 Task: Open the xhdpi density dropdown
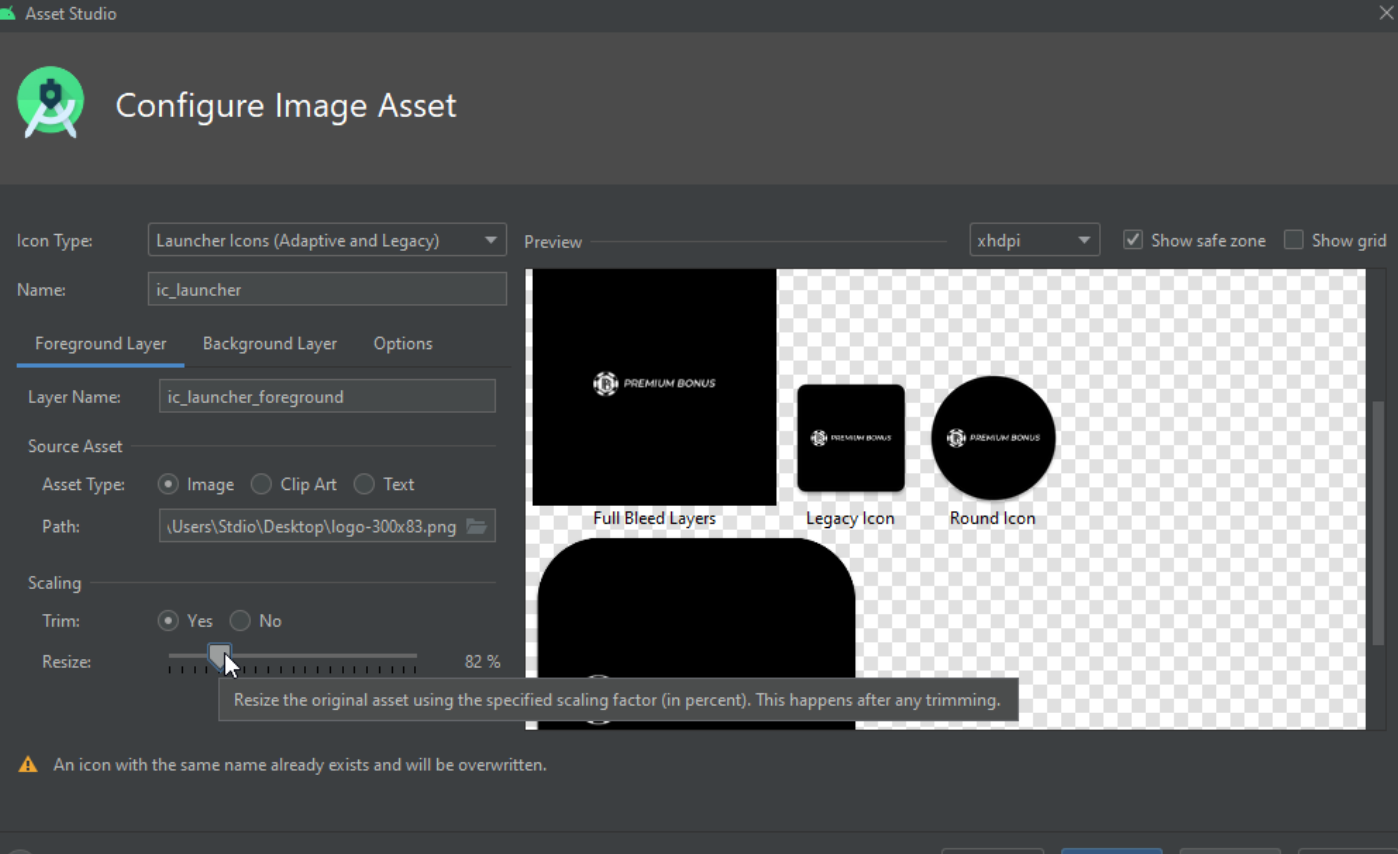point(1034,240)
